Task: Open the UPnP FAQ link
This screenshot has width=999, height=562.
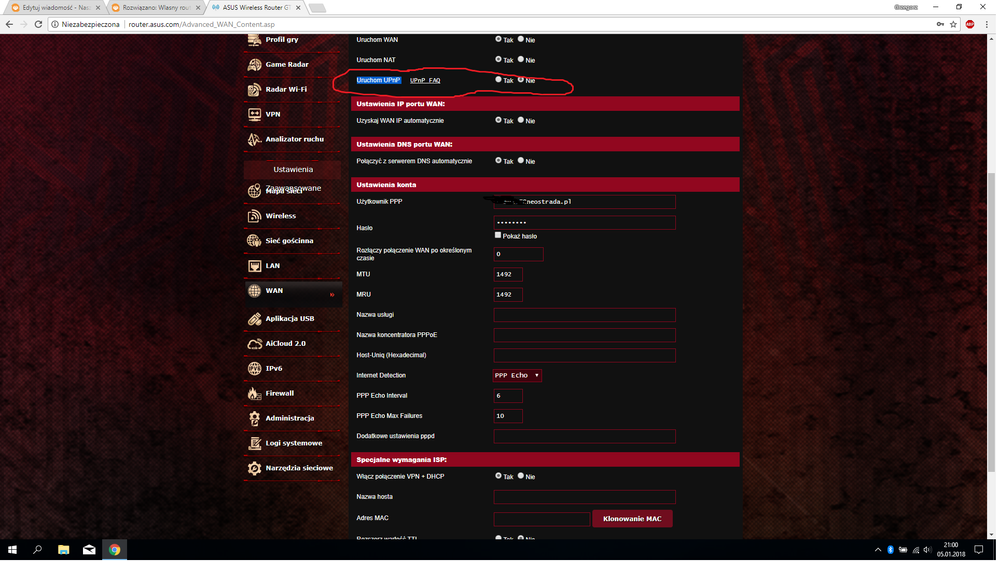Action: tap(425, 81)
